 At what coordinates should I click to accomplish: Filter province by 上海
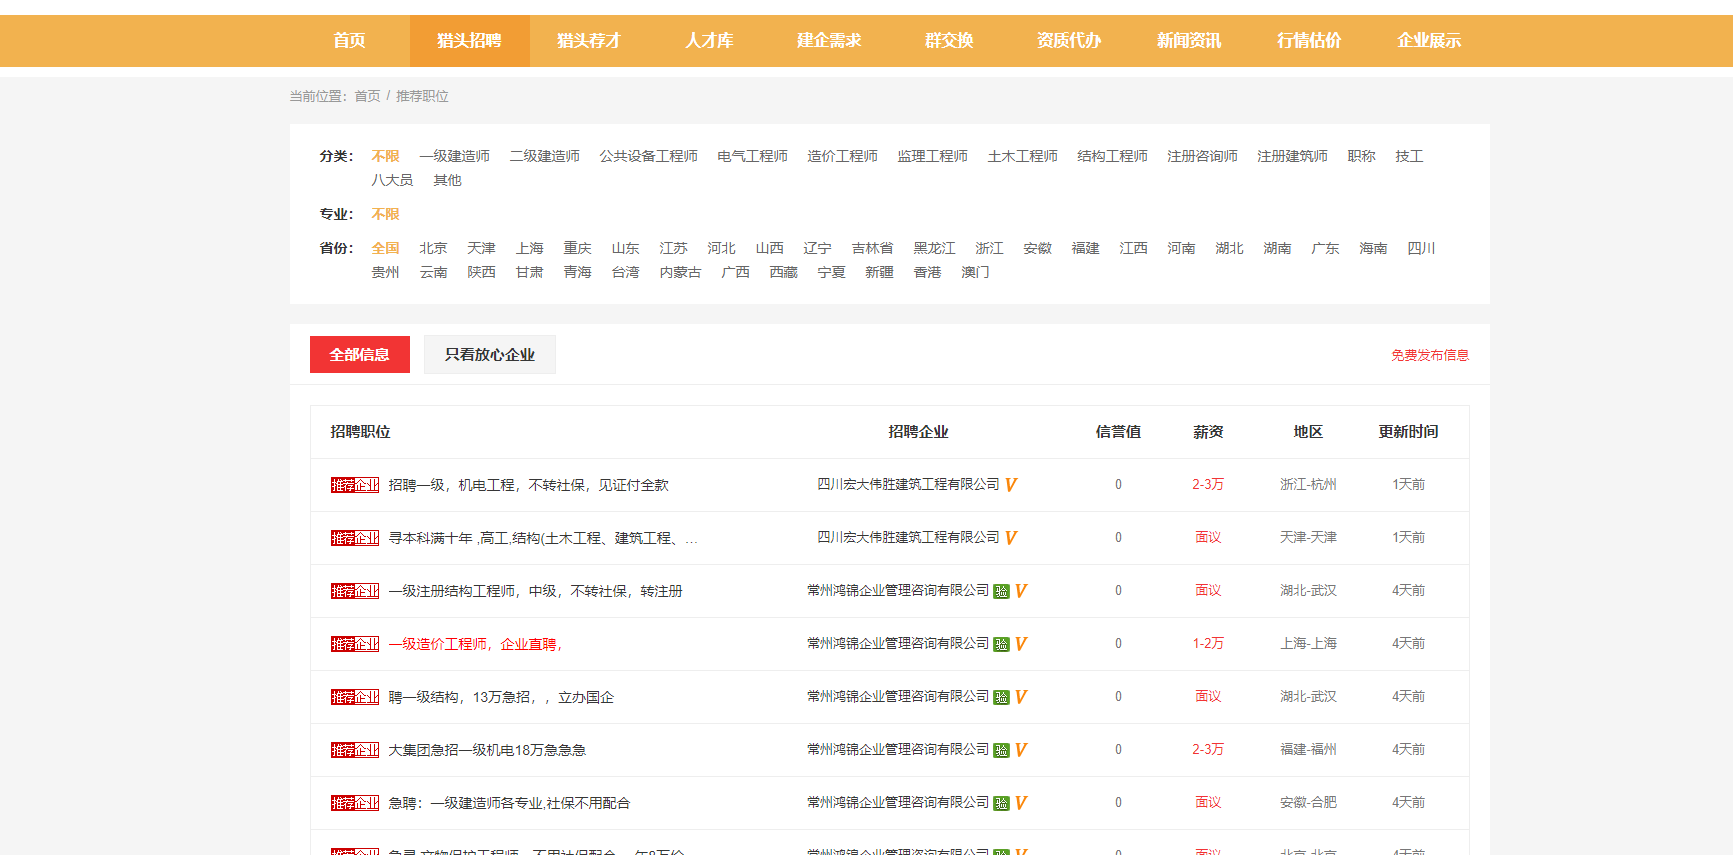point(529,248)
